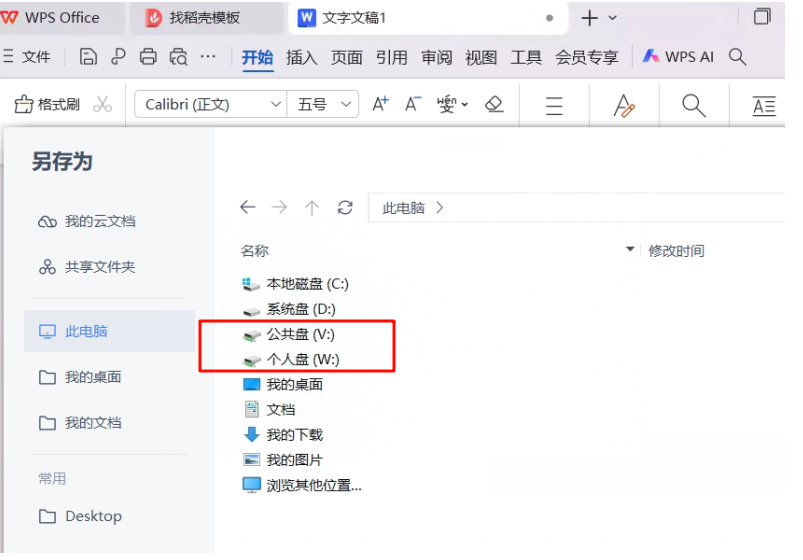
Task: Click the Save icon in quick toolbar
Action: [x=88, y=56]
